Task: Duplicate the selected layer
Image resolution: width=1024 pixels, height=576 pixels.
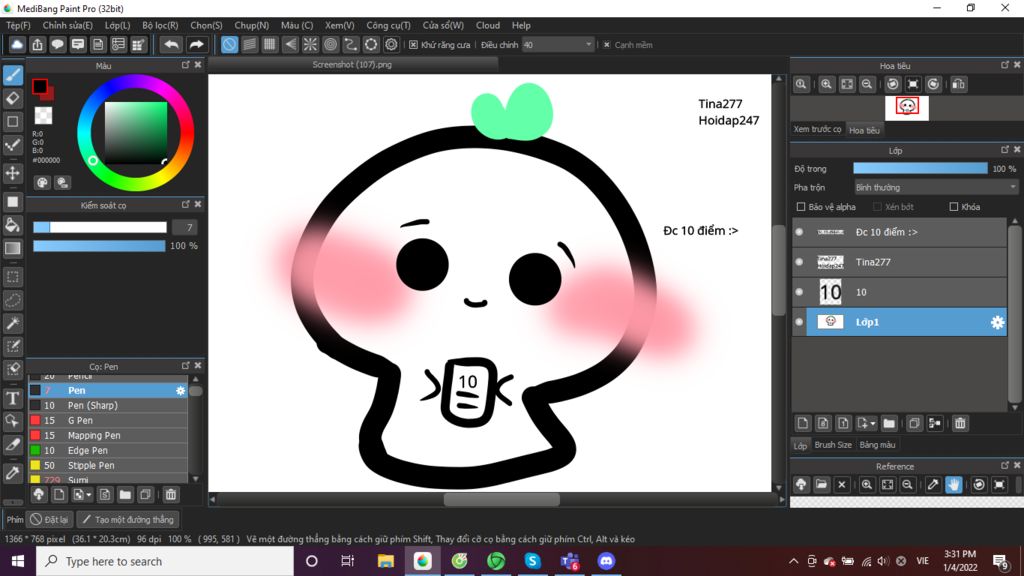Action: (914, 423)
